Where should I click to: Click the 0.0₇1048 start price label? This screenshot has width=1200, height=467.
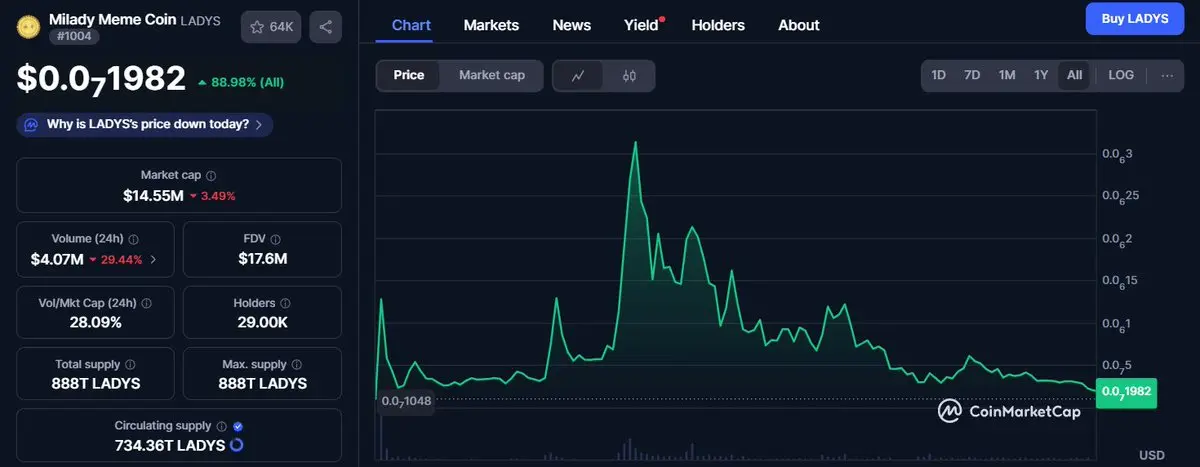406,401
